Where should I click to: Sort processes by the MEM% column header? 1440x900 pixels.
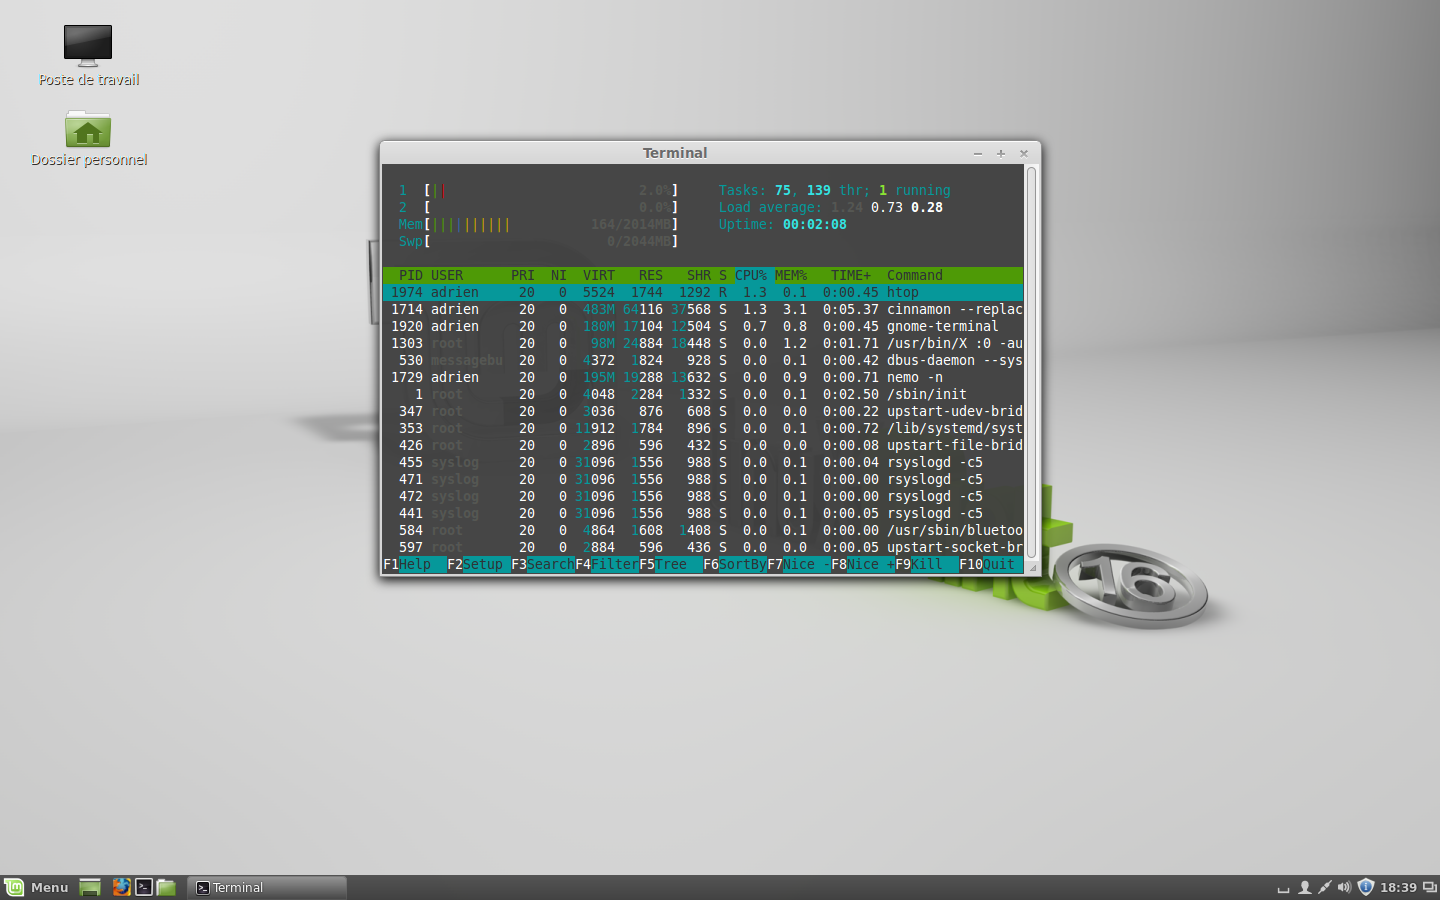click(x=790, y=275)
